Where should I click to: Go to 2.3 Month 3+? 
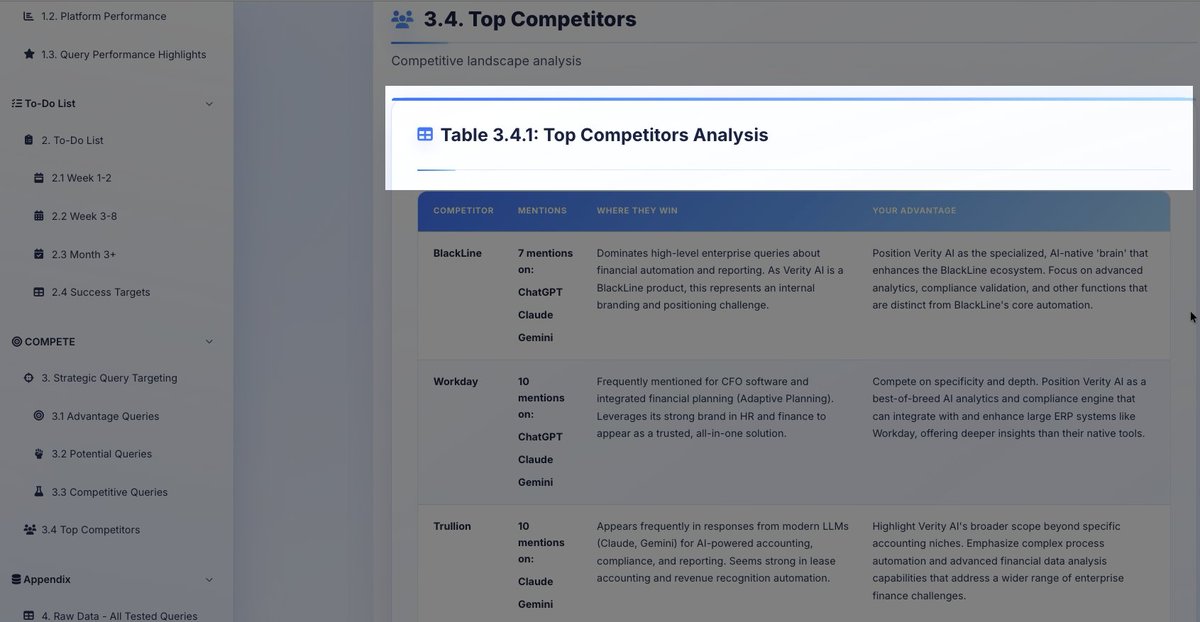(x=84, y=254)
